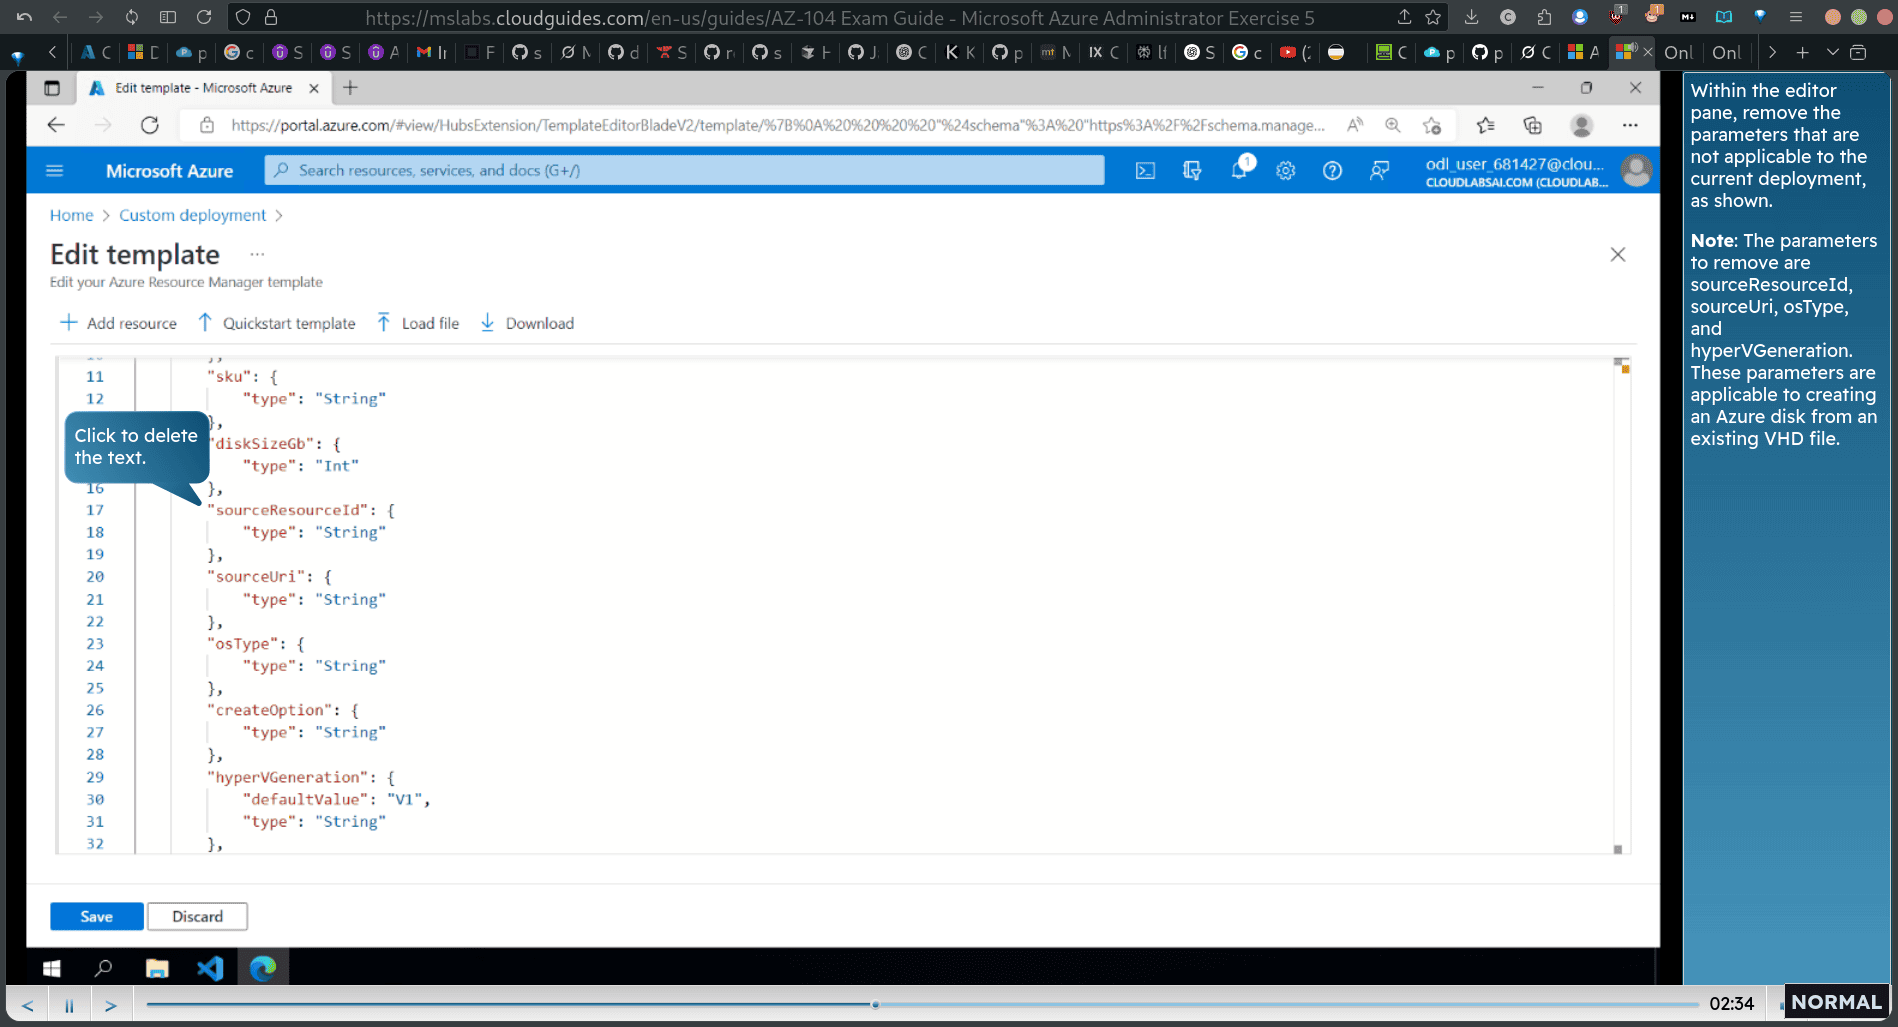Screen dimensions: 1898x1027
Task: Open a new tab in inner Edge
Action: 350,88
